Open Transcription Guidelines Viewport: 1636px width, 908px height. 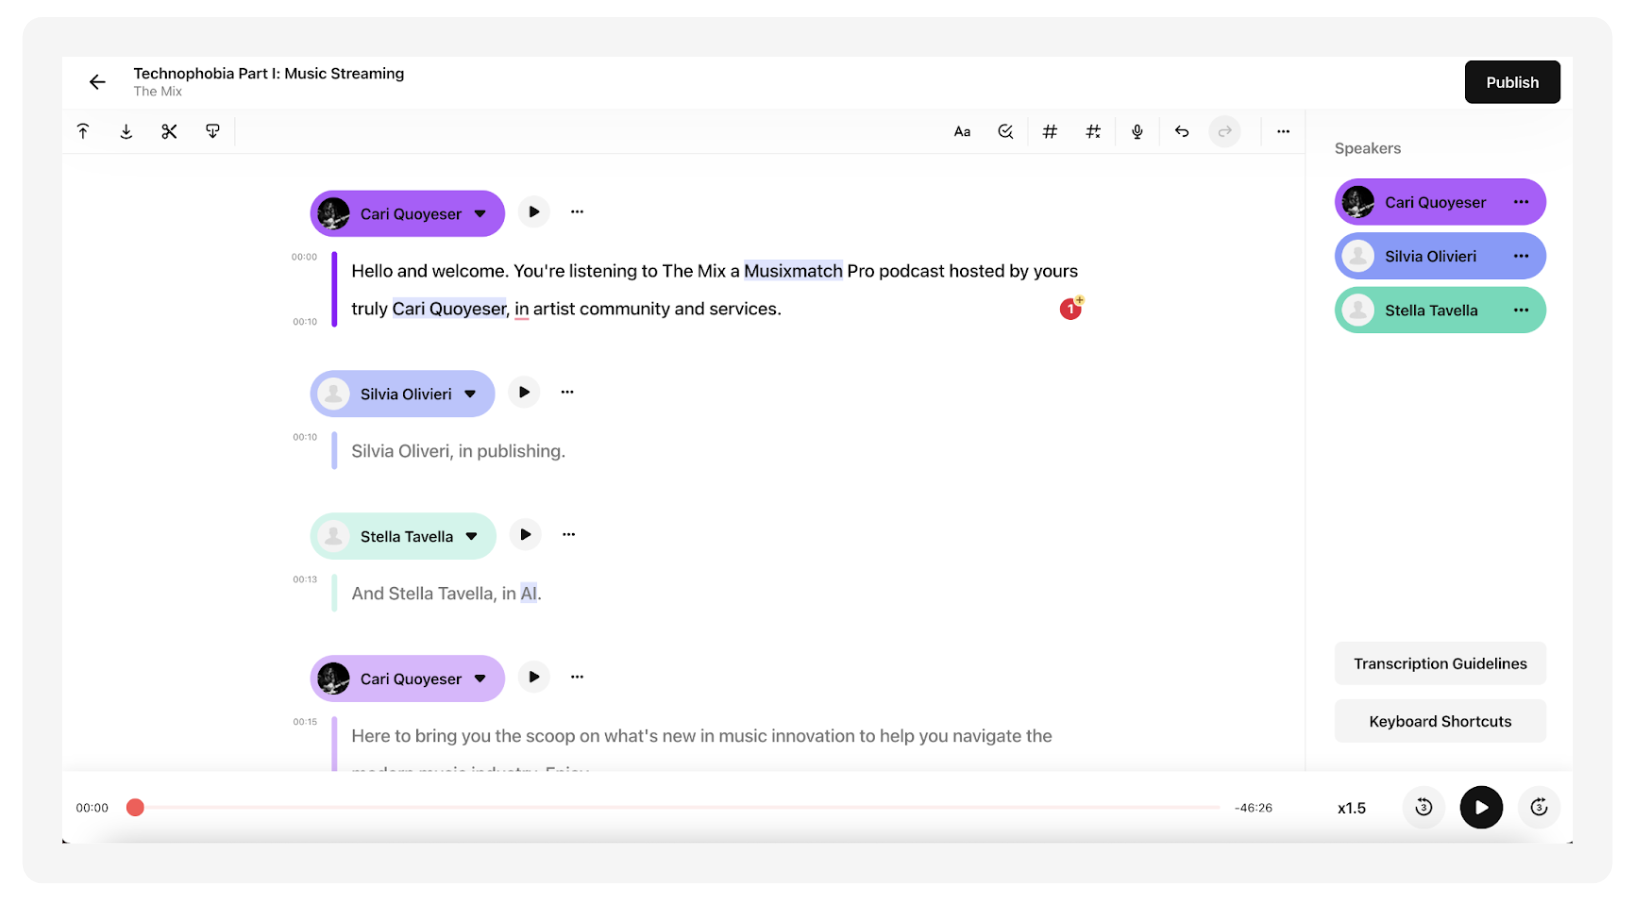[1439, 664]
